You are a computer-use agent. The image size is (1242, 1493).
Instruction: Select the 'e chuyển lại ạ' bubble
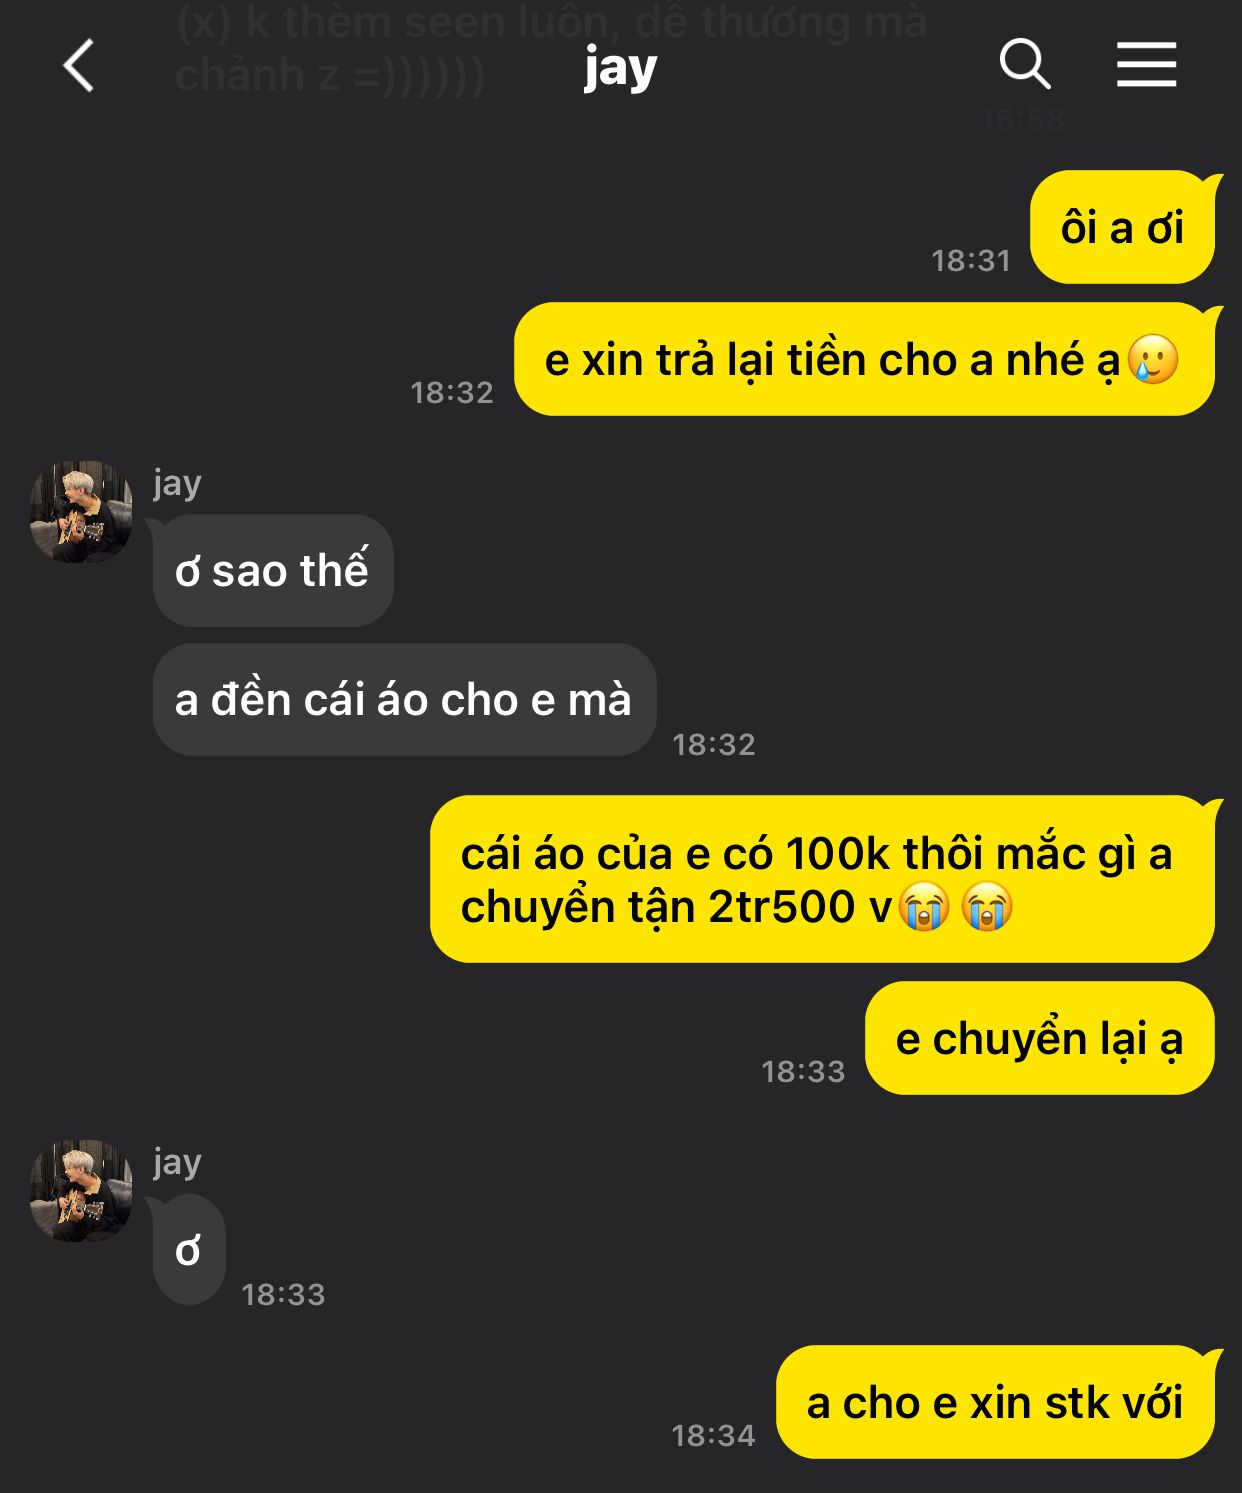tap(1040, 1038)
